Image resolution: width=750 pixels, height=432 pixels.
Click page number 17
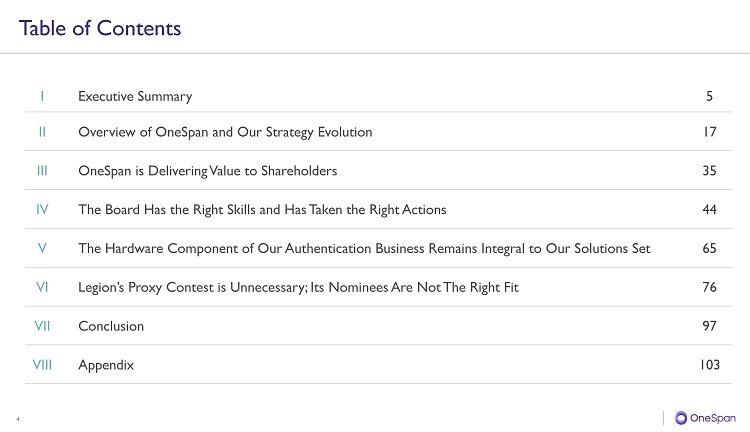[709, 132]
